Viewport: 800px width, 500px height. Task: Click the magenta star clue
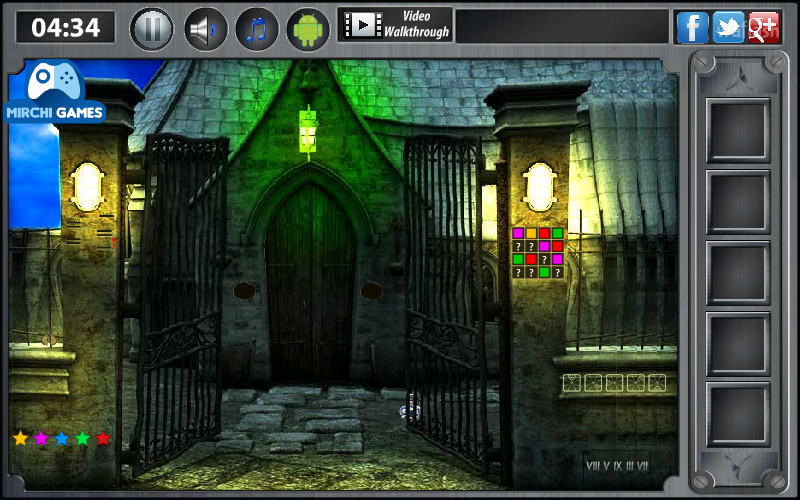tap(41, 438)
